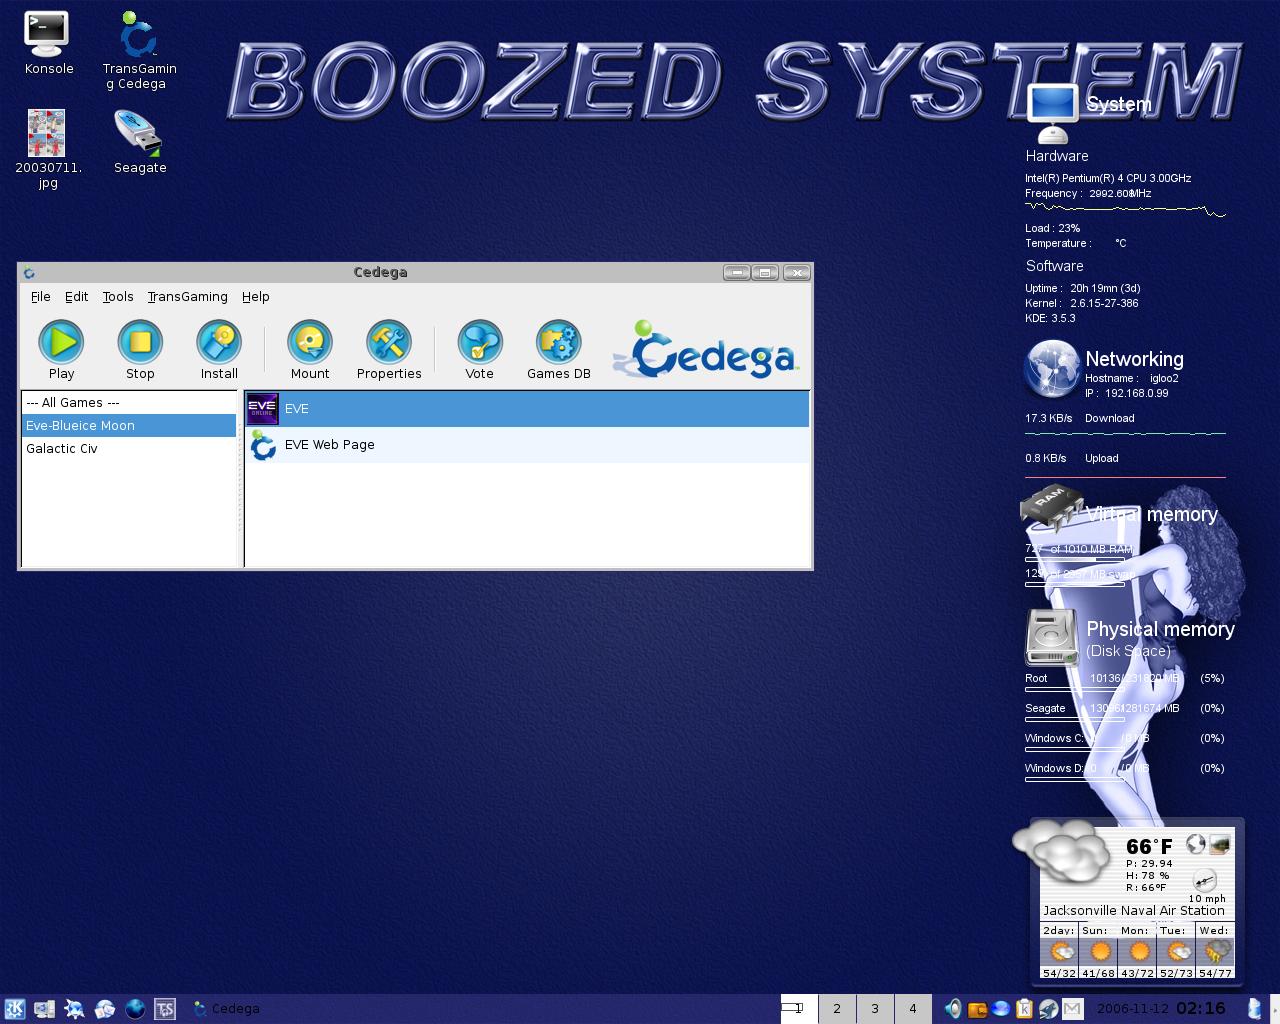This screenshot has width=1280, height=1024.
Task: Minimize the Cedega window
Action: [737, 272]
